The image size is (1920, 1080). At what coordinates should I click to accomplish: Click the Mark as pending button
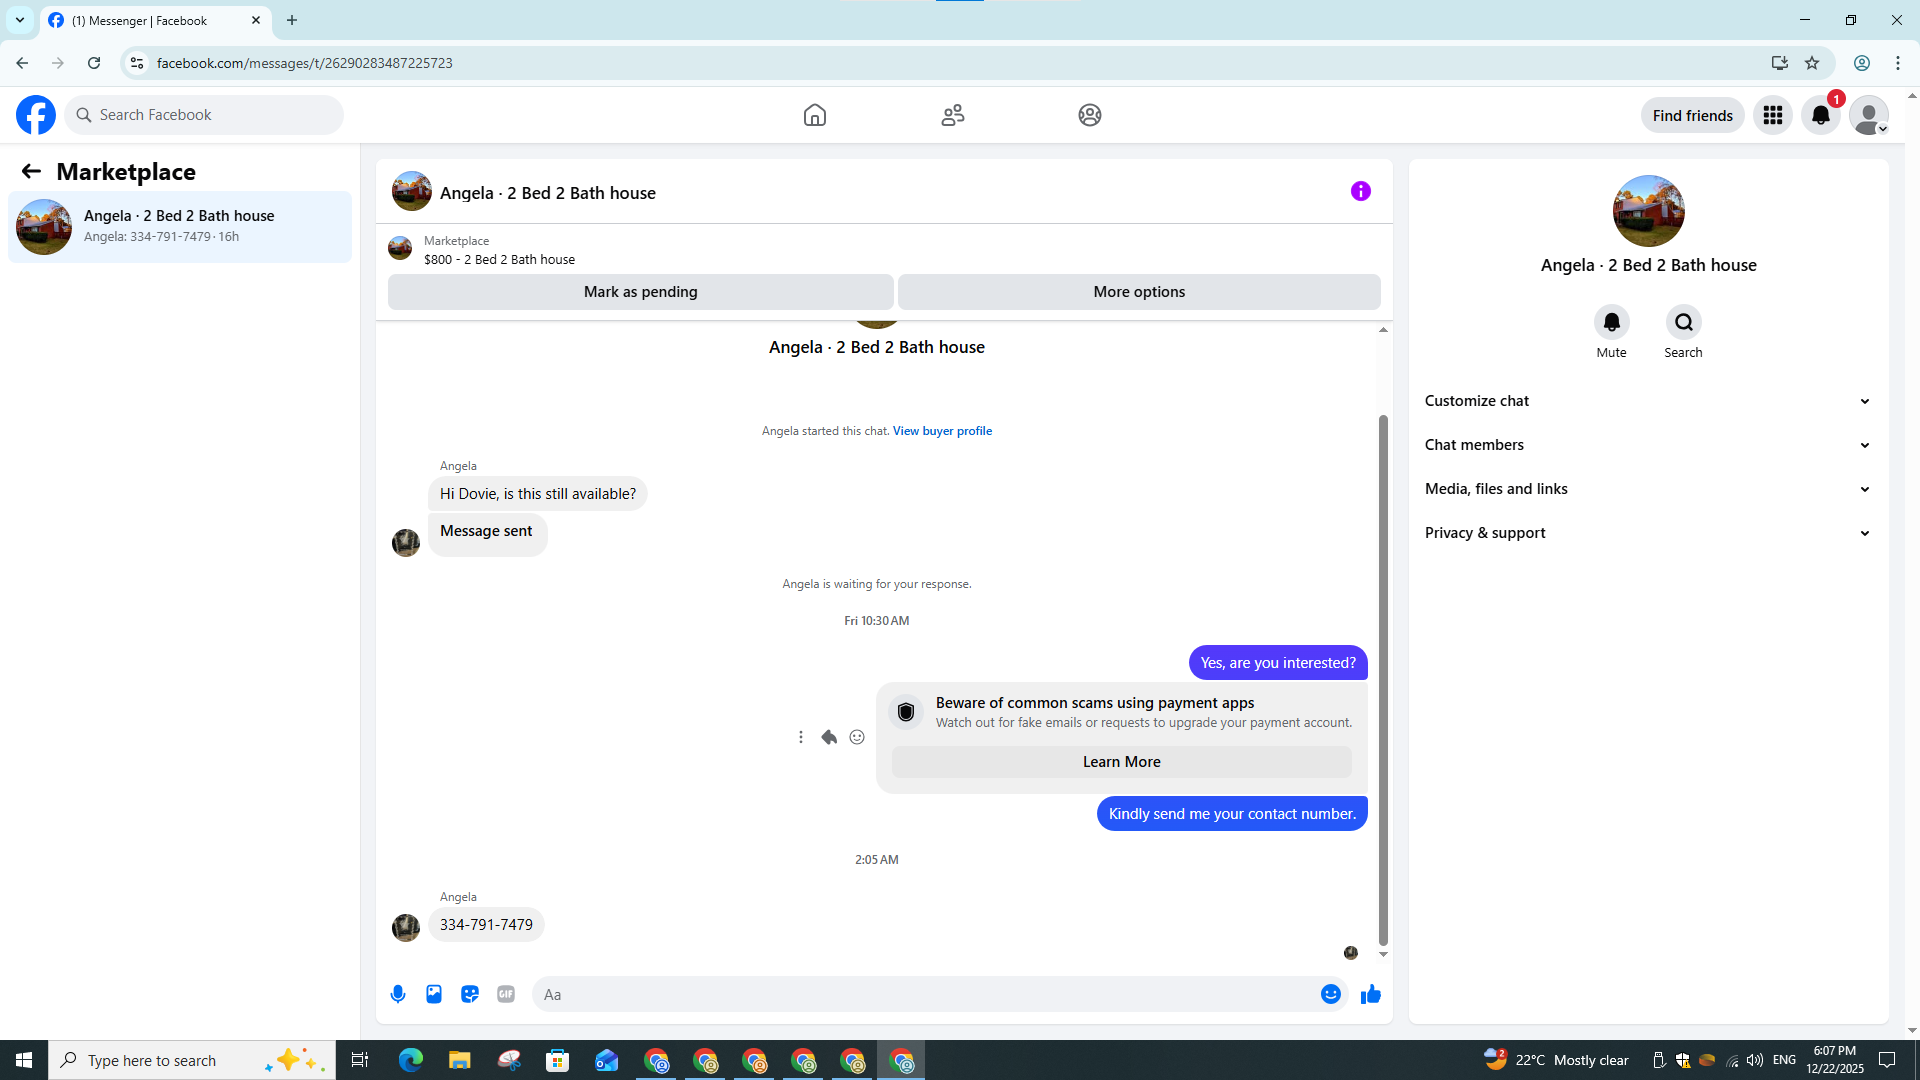640,292
